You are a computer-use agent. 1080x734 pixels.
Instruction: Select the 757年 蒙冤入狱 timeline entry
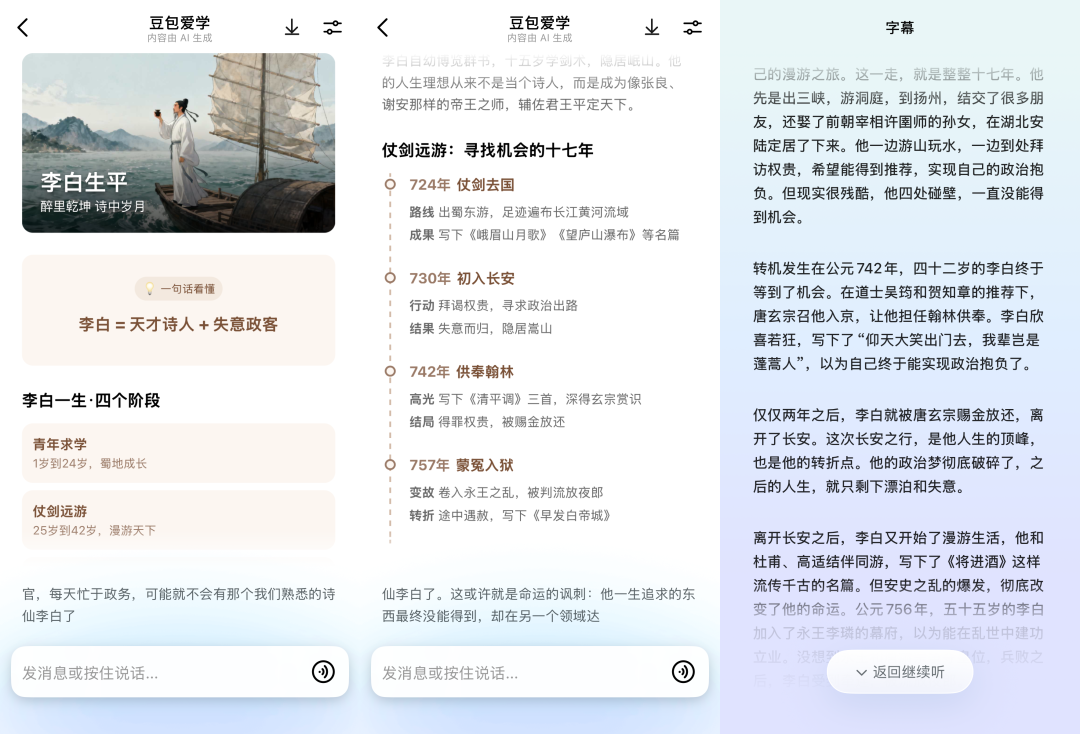[461, 465]
